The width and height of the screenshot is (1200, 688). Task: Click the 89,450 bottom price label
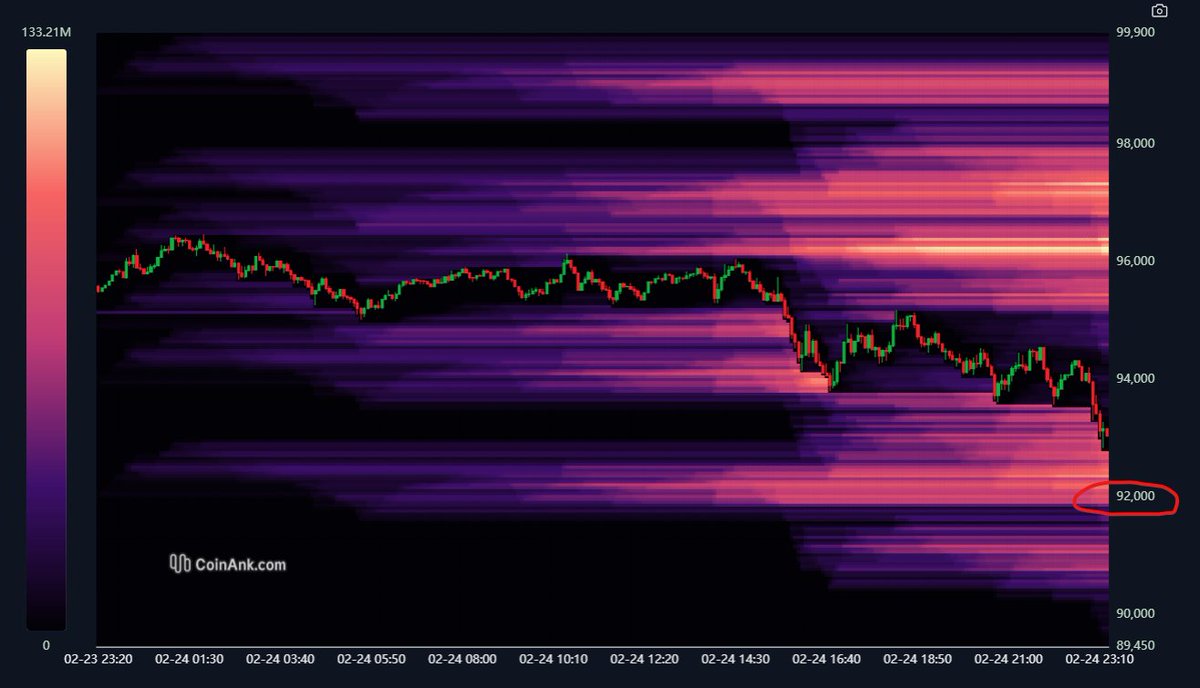coord(1137,645)
